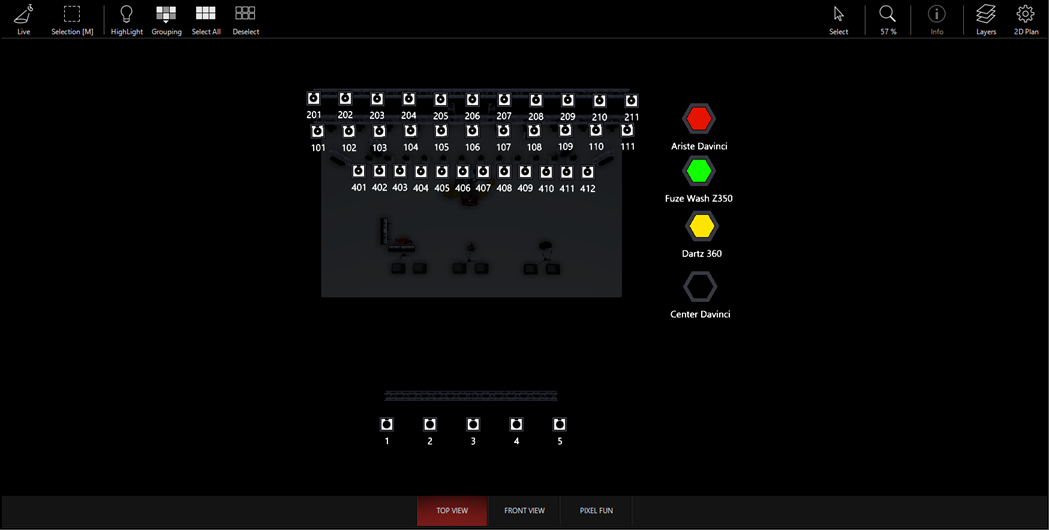Screen dimensions: 1049x530
Task: Click the Fuze Wash Z350 label
Action: coord(698,198)
